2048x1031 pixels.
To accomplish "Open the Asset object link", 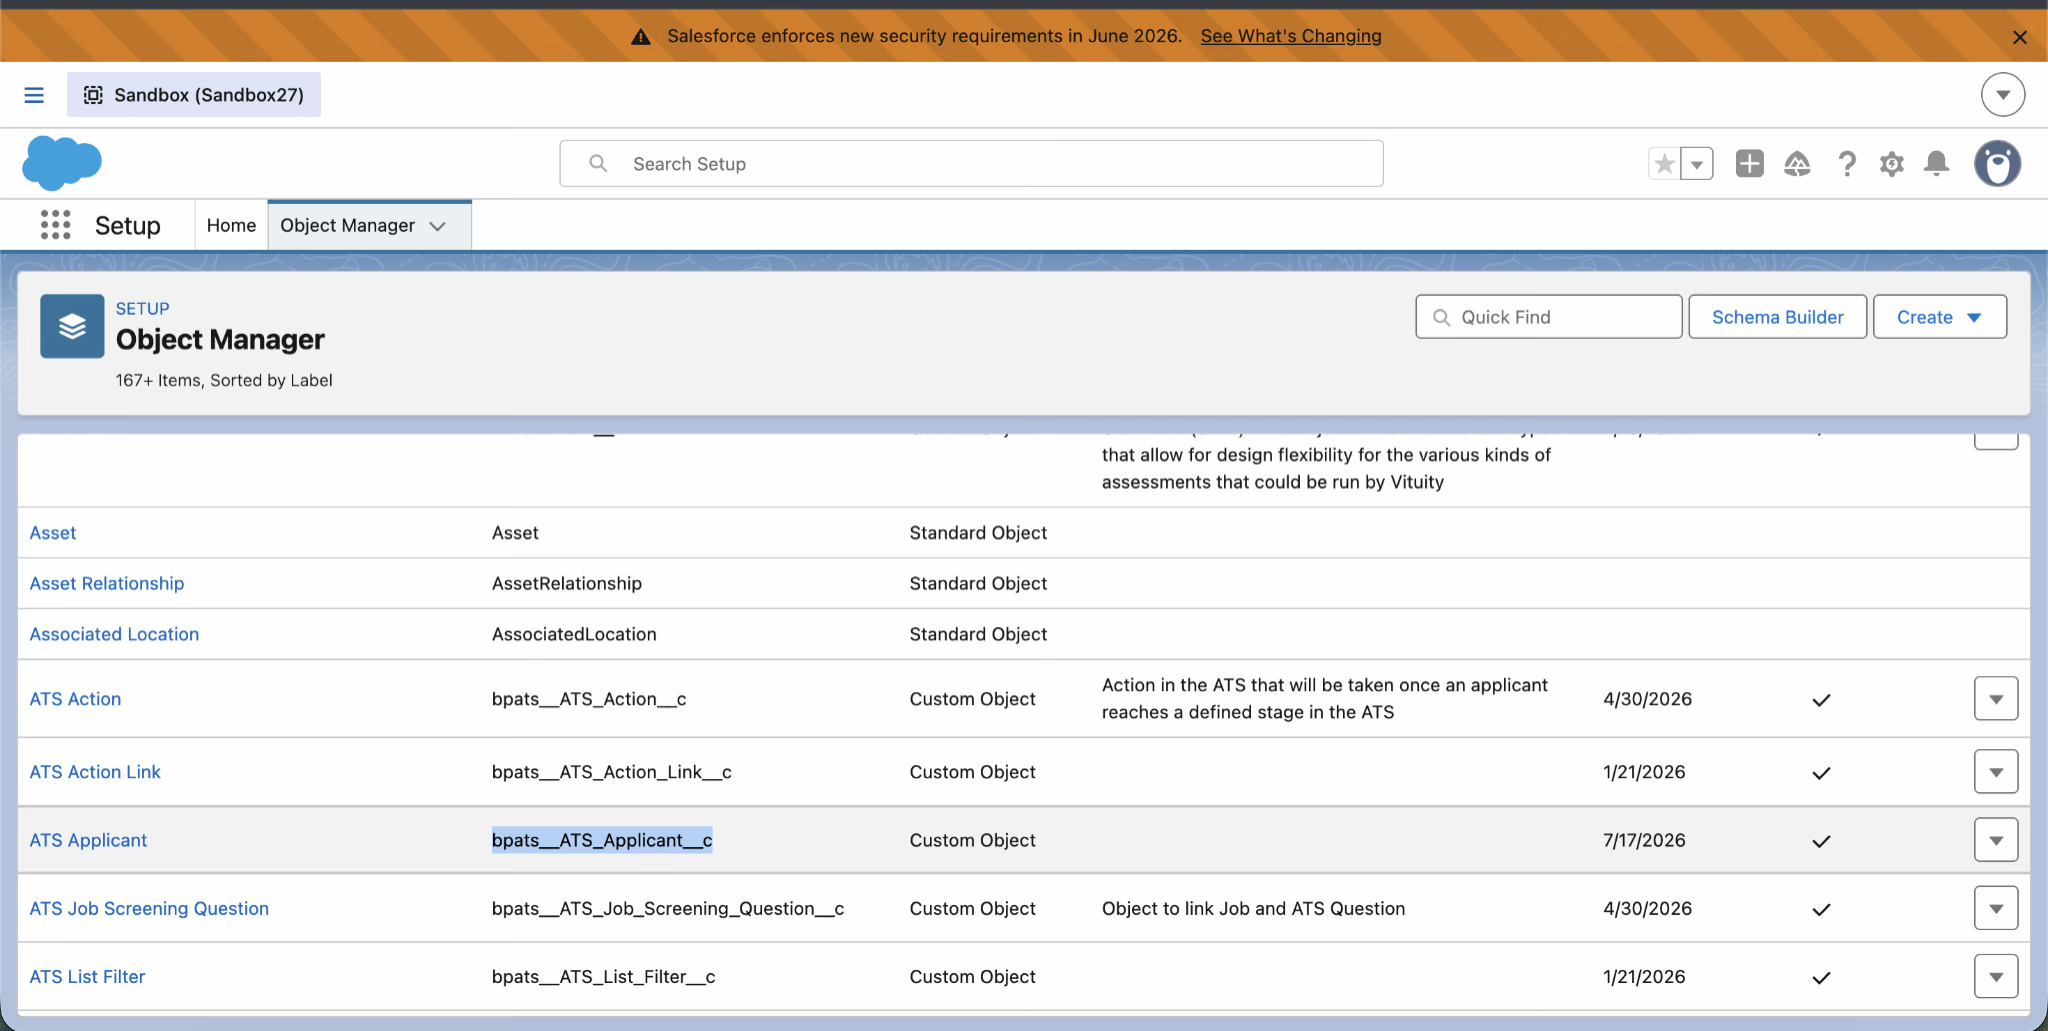I will (x=53, y=533).
